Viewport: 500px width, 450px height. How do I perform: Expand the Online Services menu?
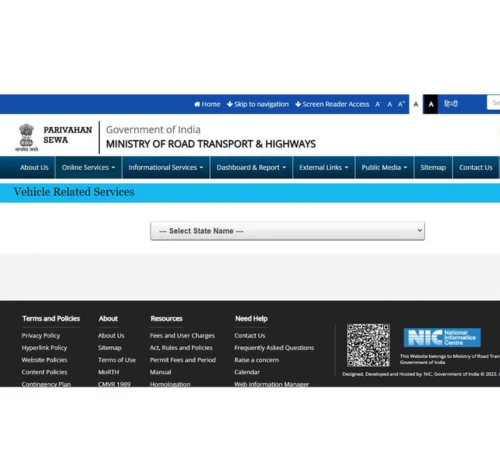coord(88,167)
